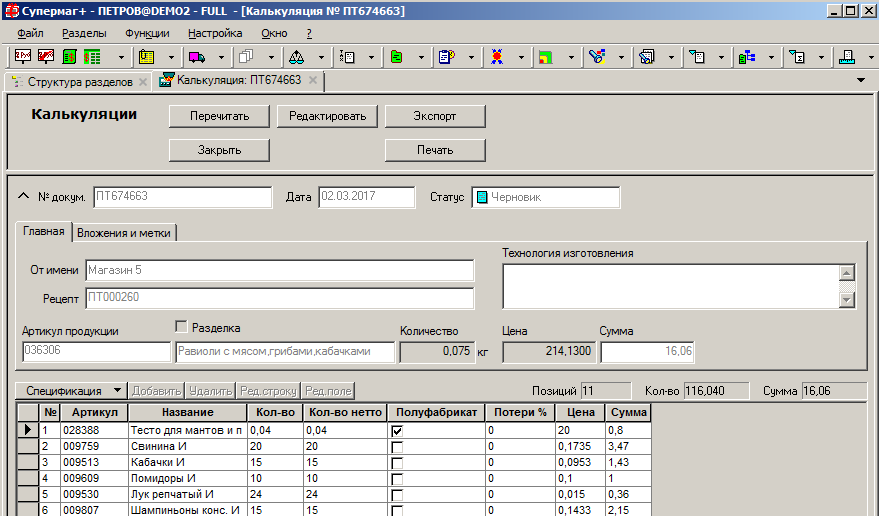Viewport: 879px width, 516px height.
Task: Open dropdown arrow after green dollar table icon
Action: pyautogui.click(x=121, y=57)
